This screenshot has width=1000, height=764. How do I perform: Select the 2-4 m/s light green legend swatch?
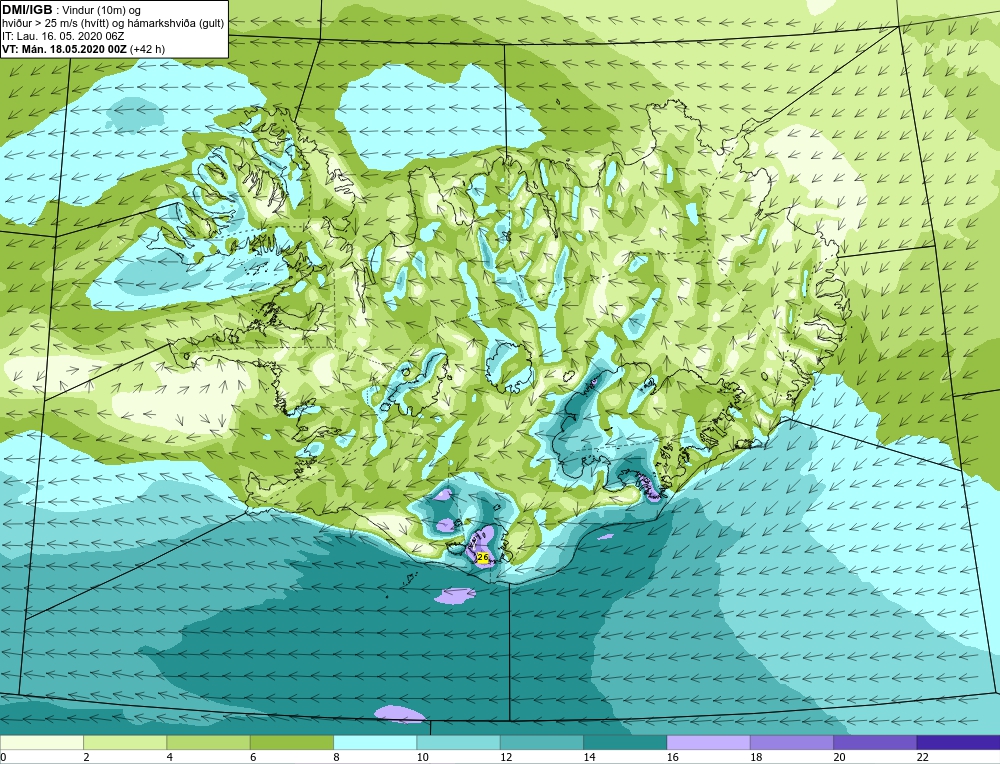point(125,742)
